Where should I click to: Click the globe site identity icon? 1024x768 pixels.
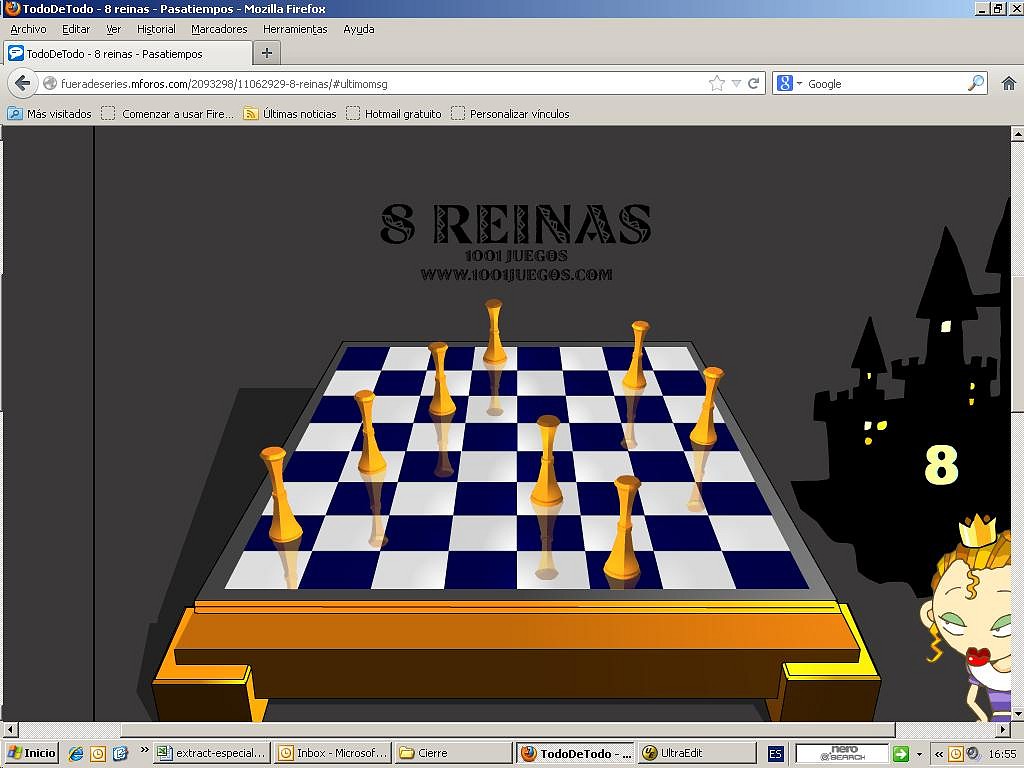[x=50, y=84]
